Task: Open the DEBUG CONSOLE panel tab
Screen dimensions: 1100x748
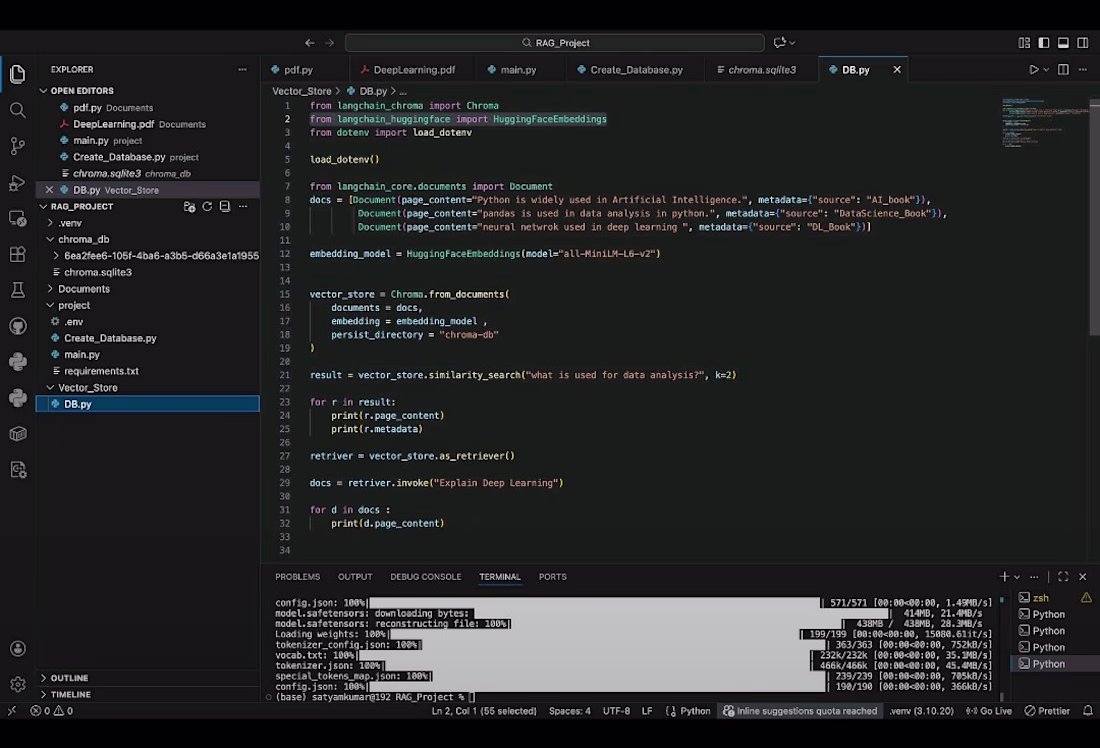Action: [426, 577]
